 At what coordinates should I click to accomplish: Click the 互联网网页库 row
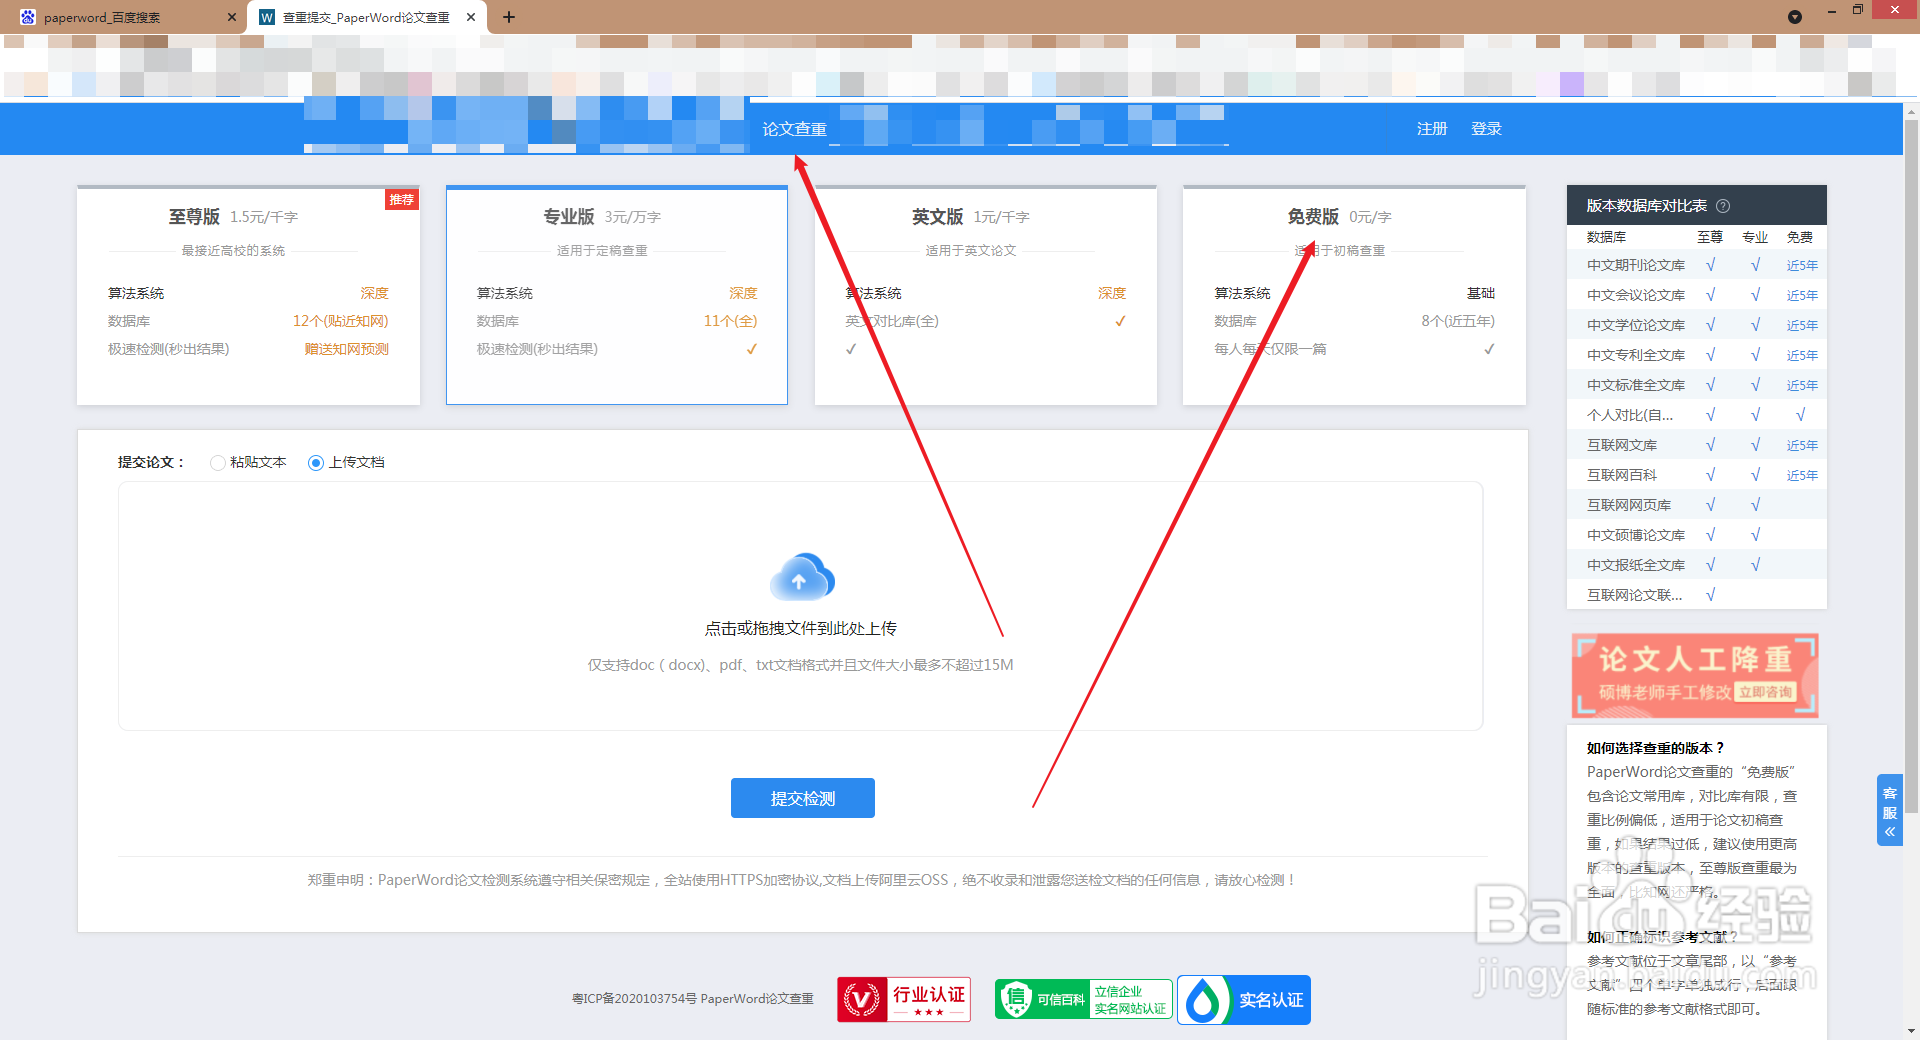[x=1697, y=505]
